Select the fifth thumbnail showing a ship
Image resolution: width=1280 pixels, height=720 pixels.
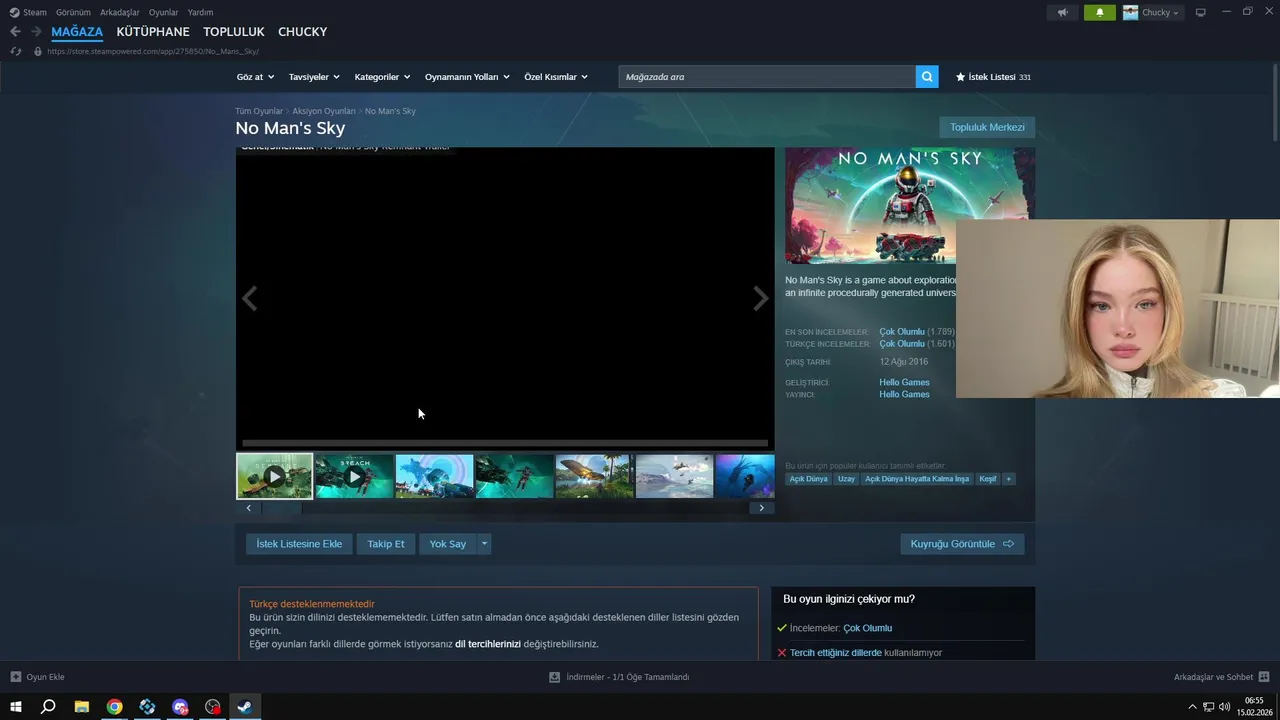point(594,476)
